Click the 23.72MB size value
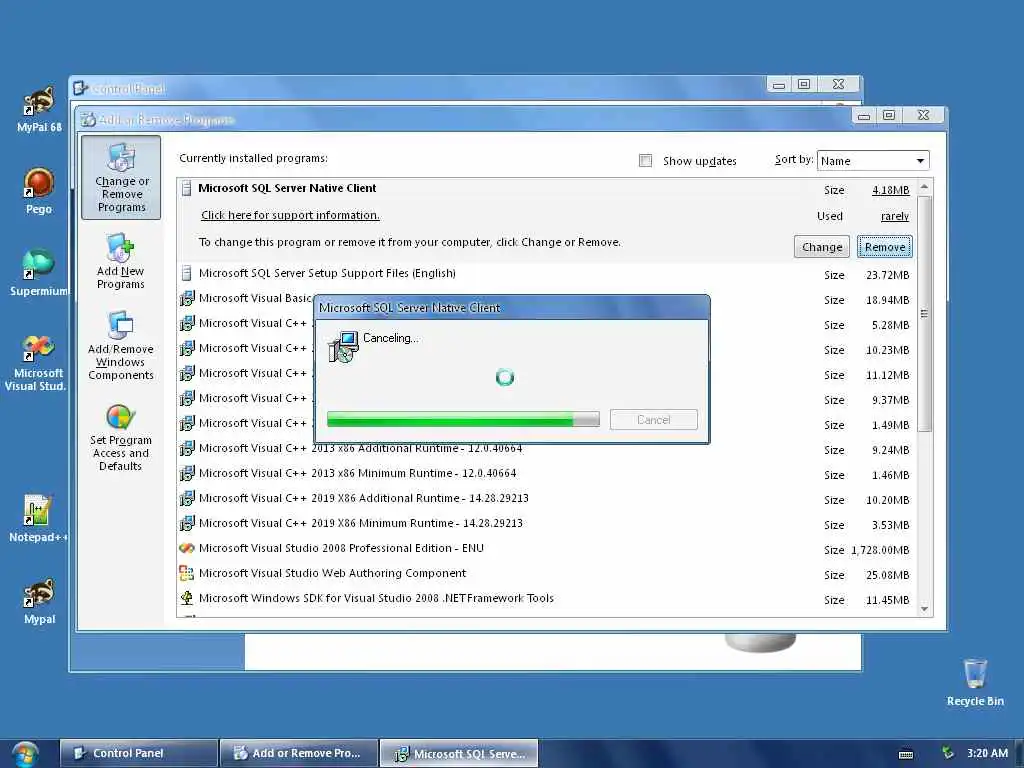This screenshot has height=768, width=1024. (x=888, y=275)
